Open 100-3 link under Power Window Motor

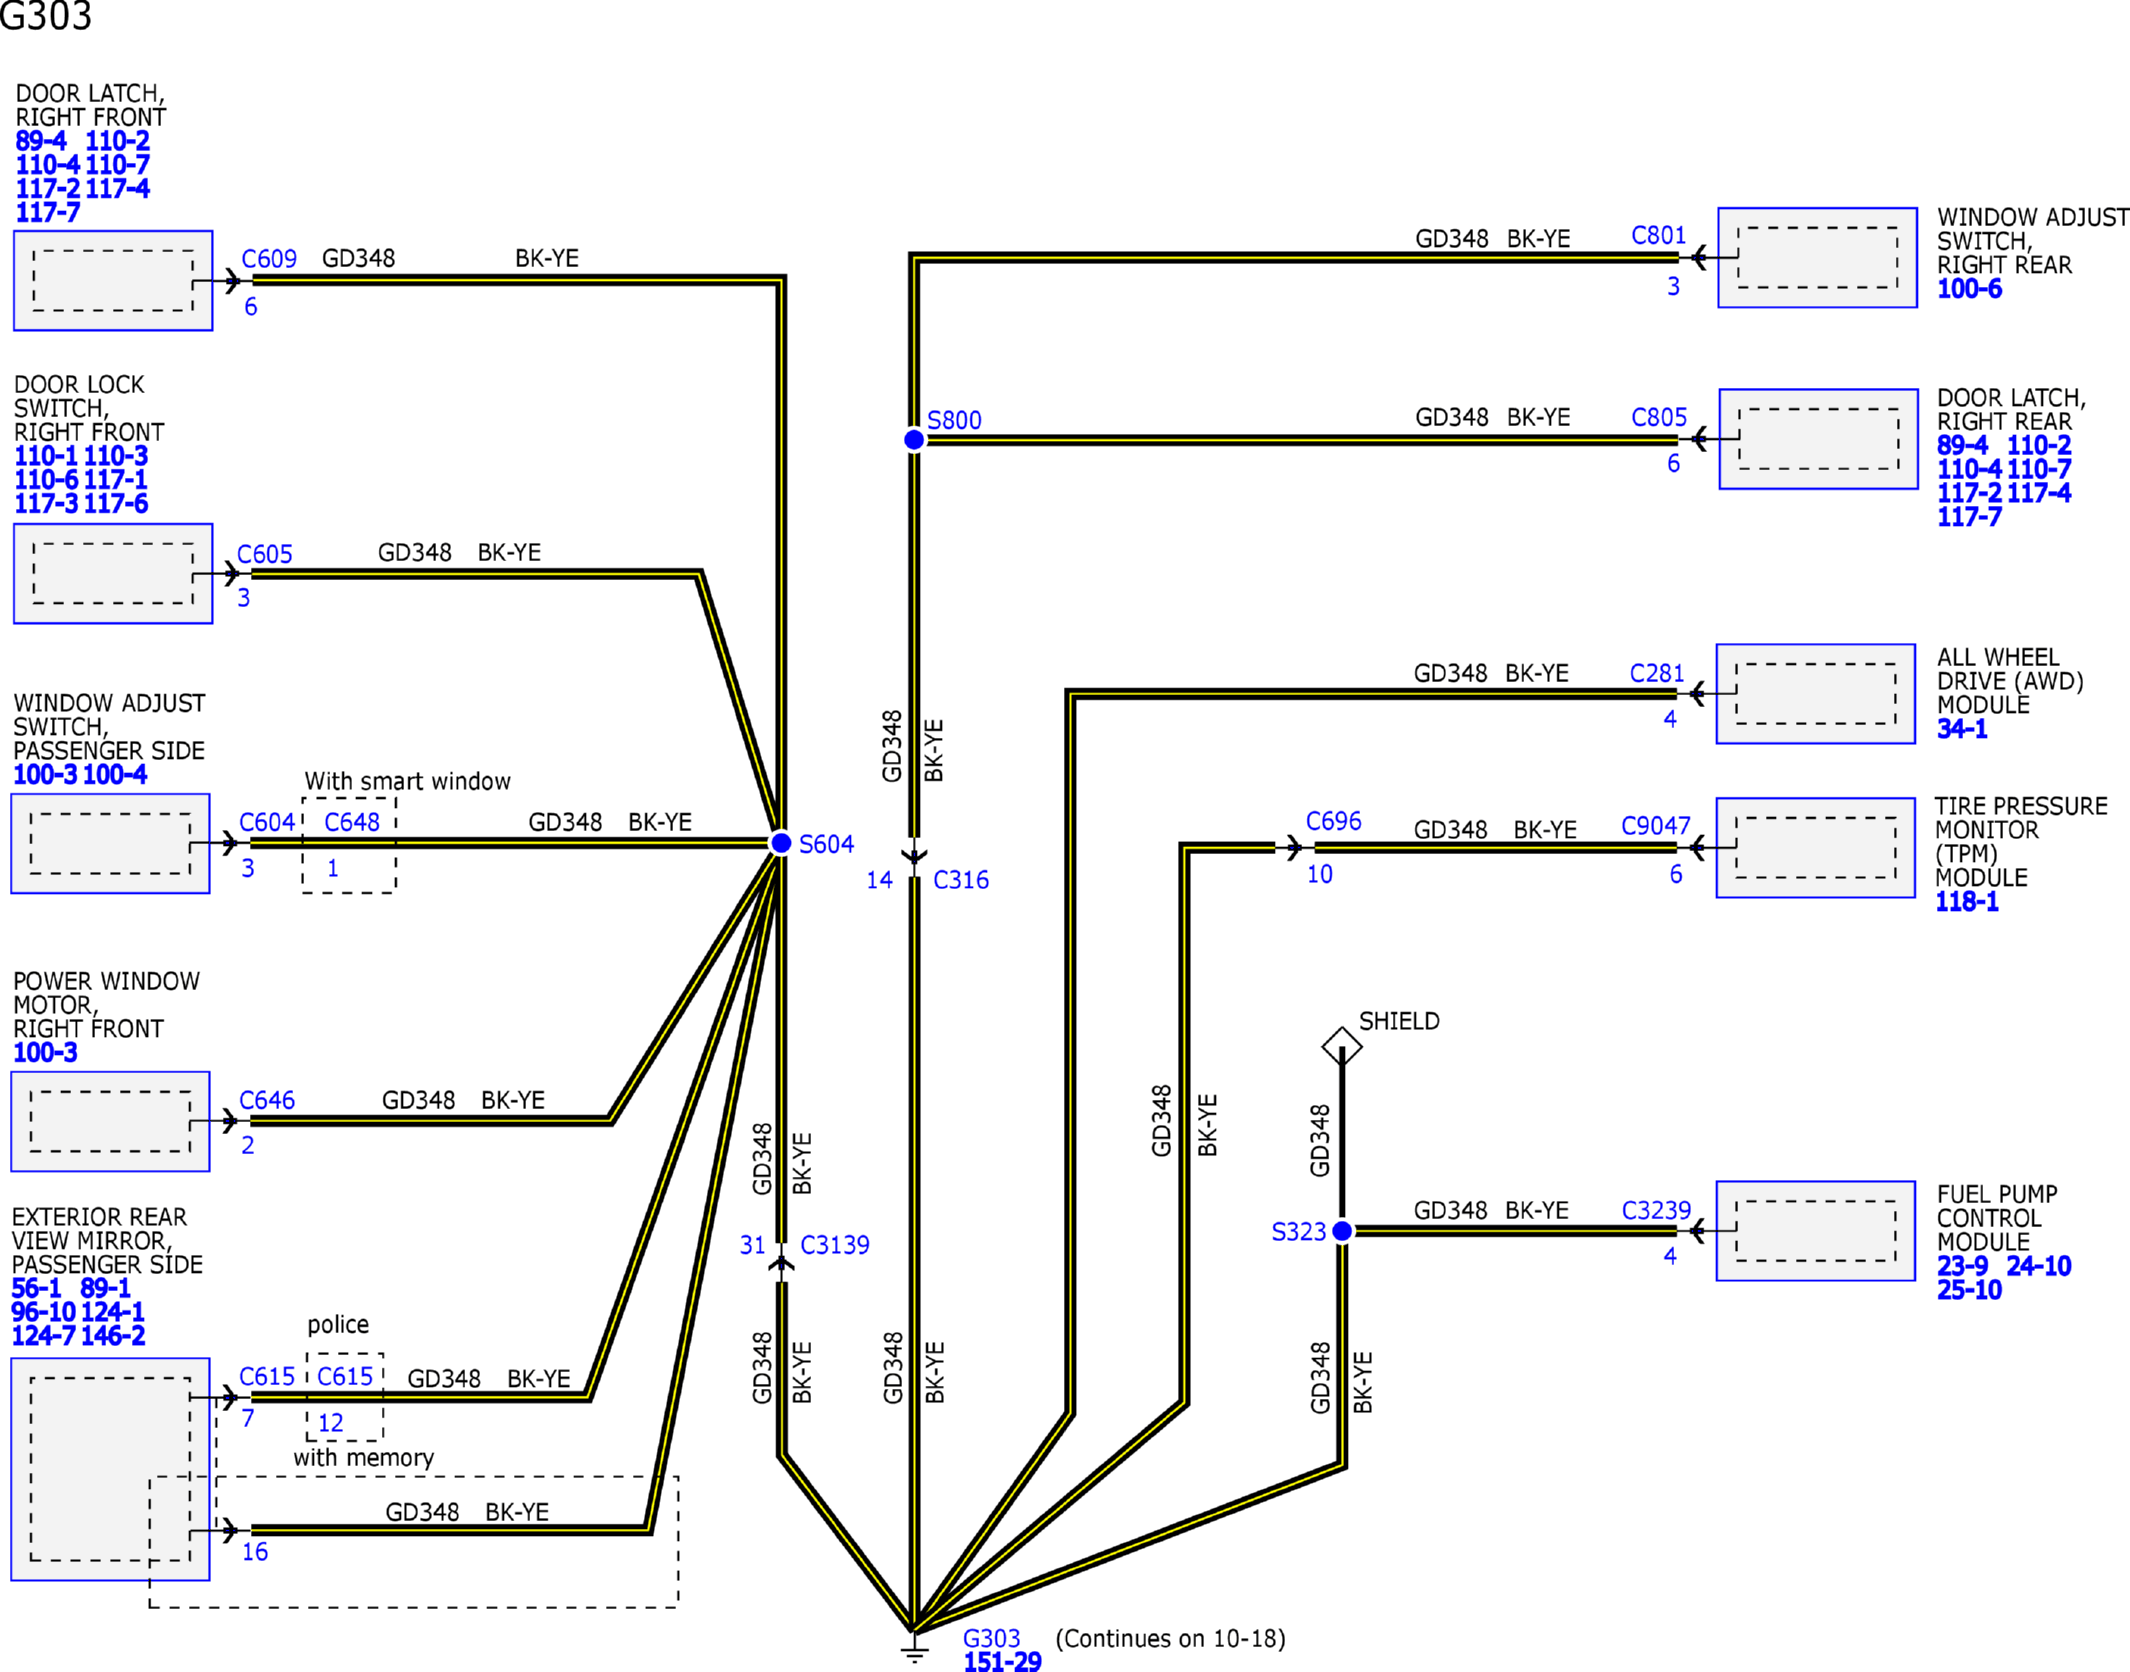click(45, 1052)
